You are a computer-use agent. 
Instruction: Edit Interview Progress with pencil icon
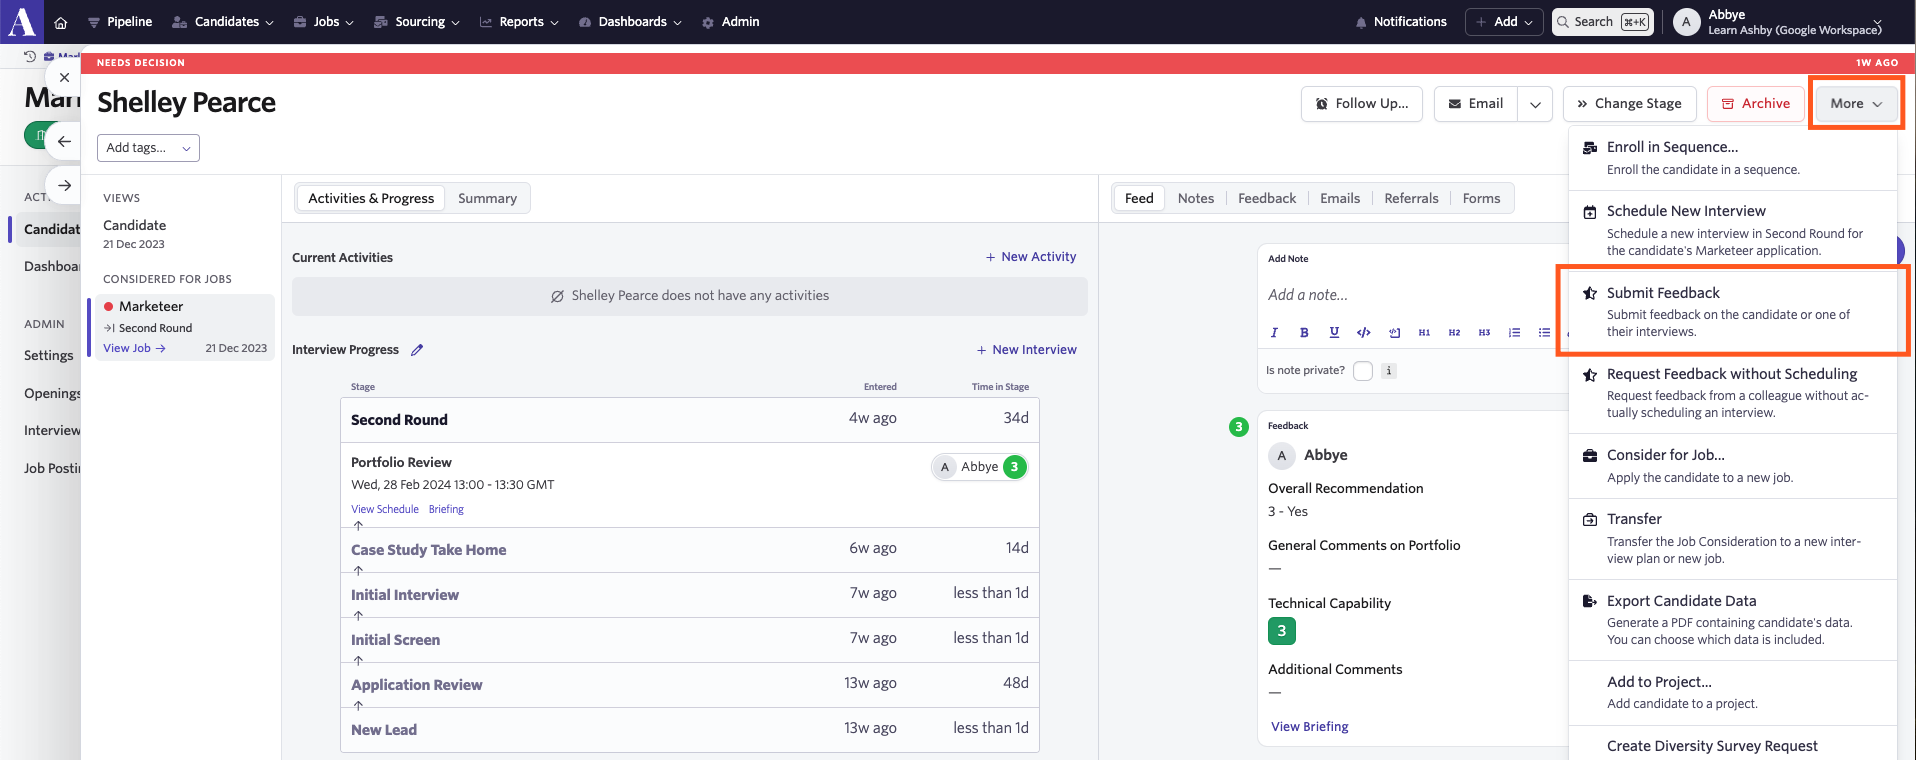click(417, 350)
